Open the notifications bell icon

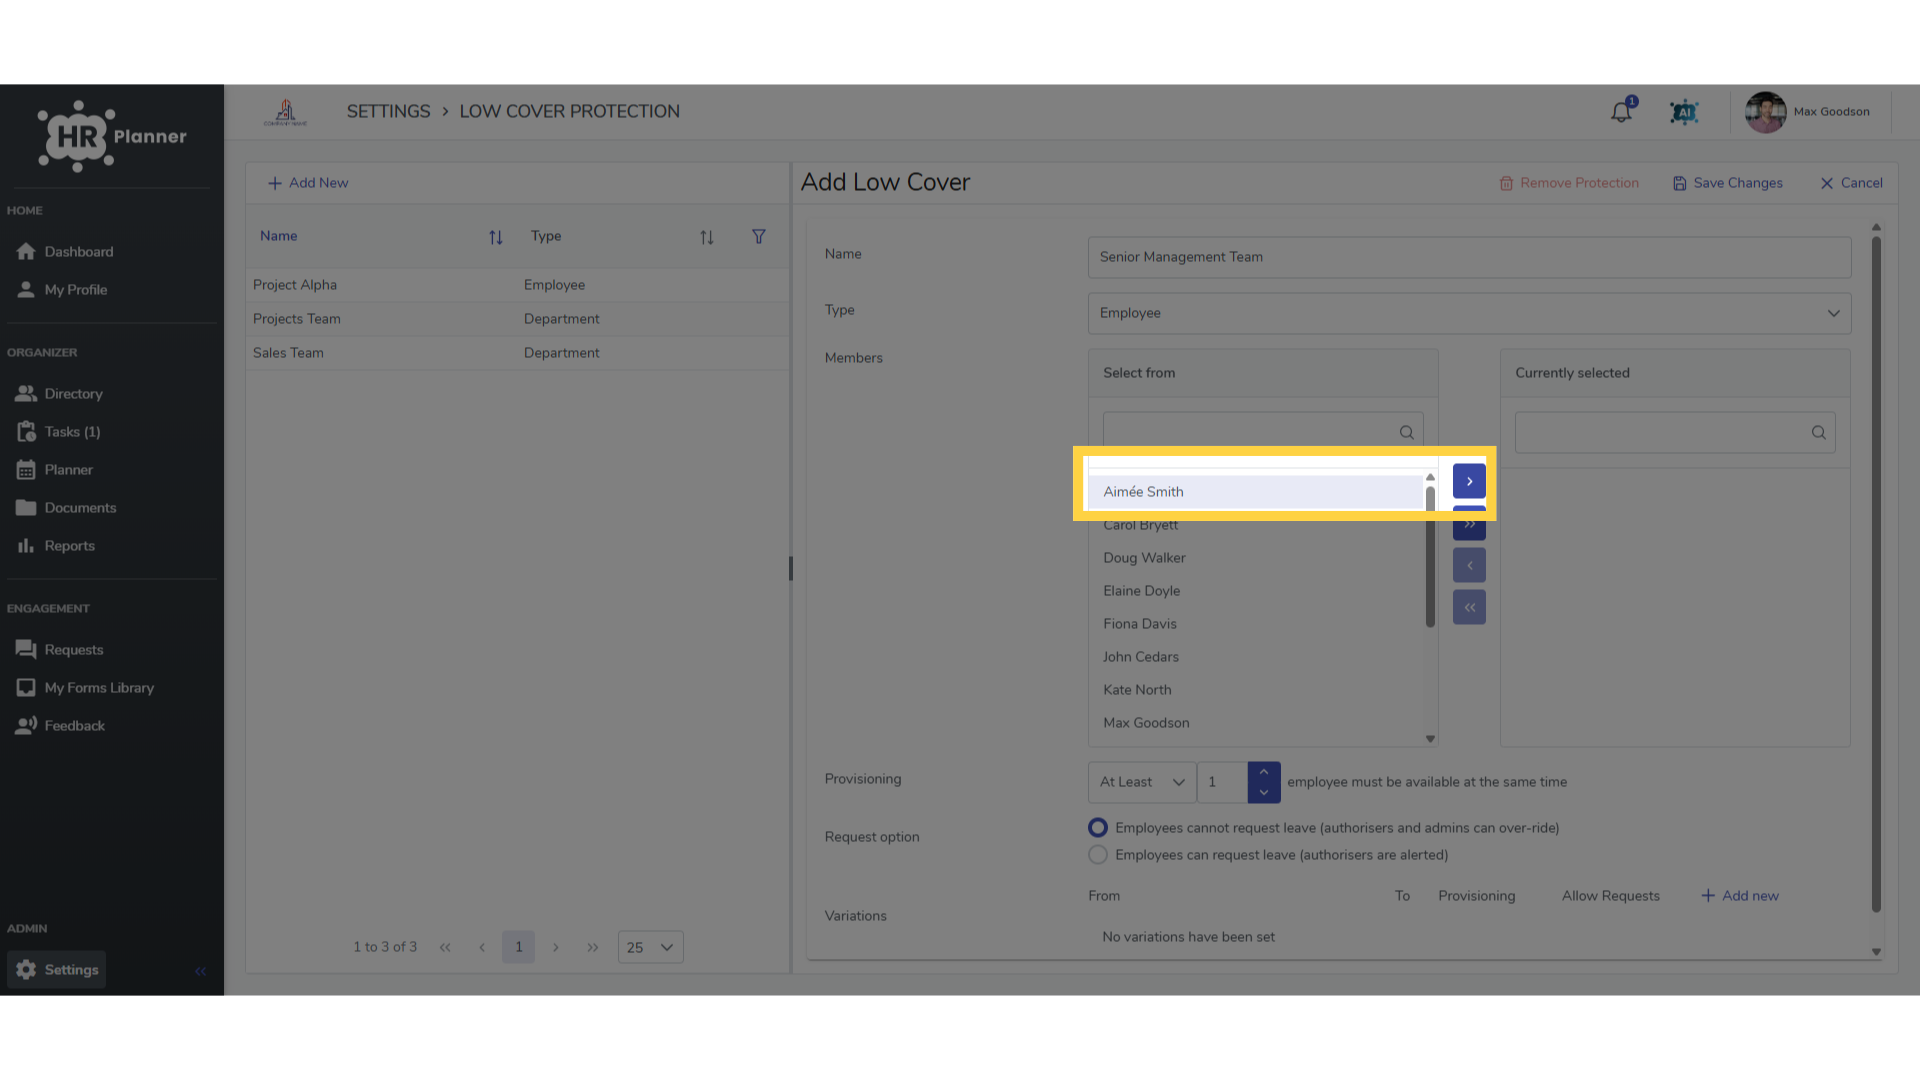(x=1621, y=112)
